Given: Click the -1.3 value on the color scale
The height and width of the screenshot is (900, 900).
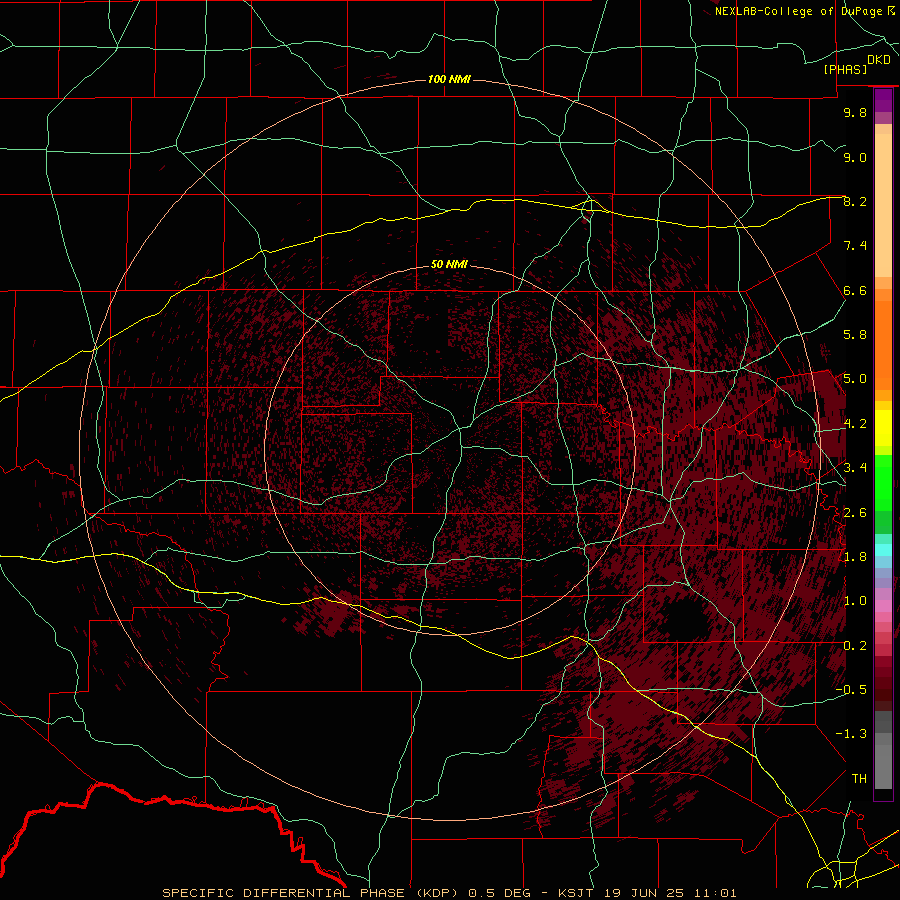Looking at the screenshot, I should [851, 734].
